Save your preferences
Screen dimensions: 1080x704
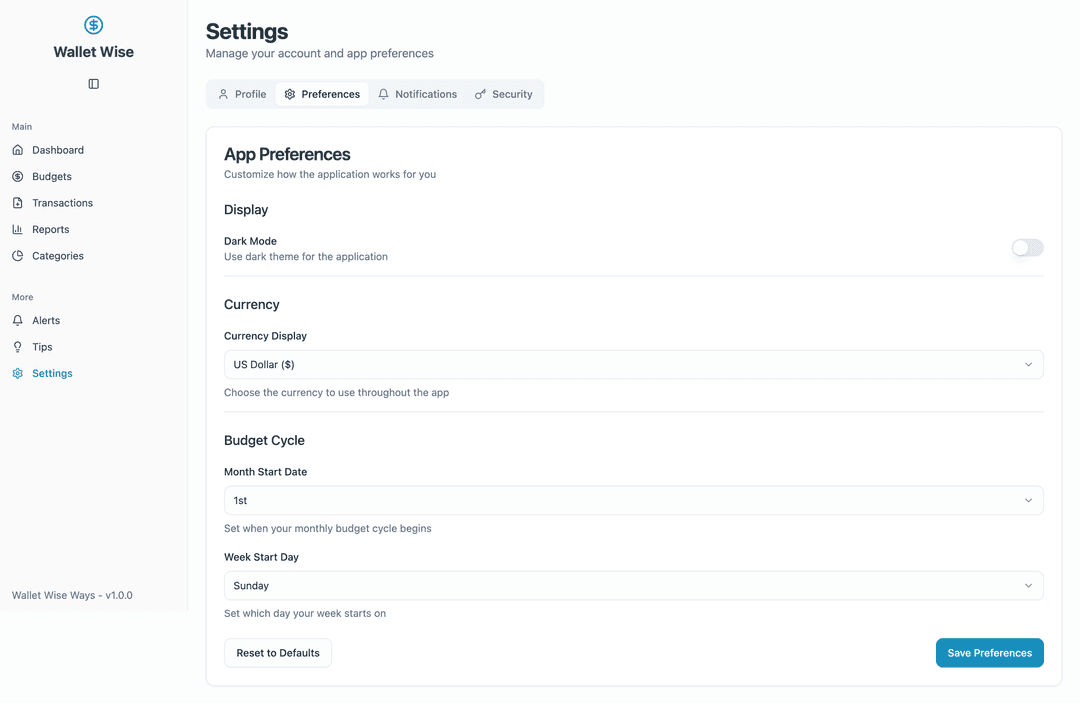tap(989, 652)
